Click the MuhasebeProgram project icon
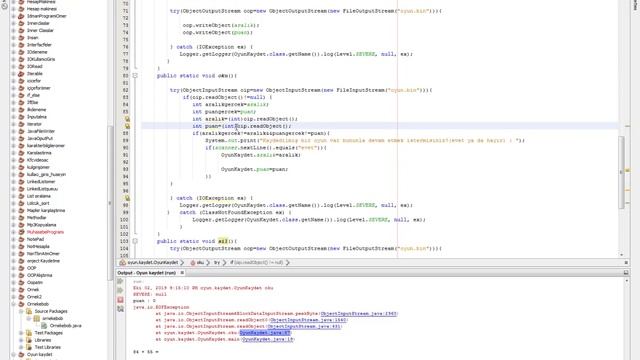This screenshot has height=360, width=640. pos(21,232)
